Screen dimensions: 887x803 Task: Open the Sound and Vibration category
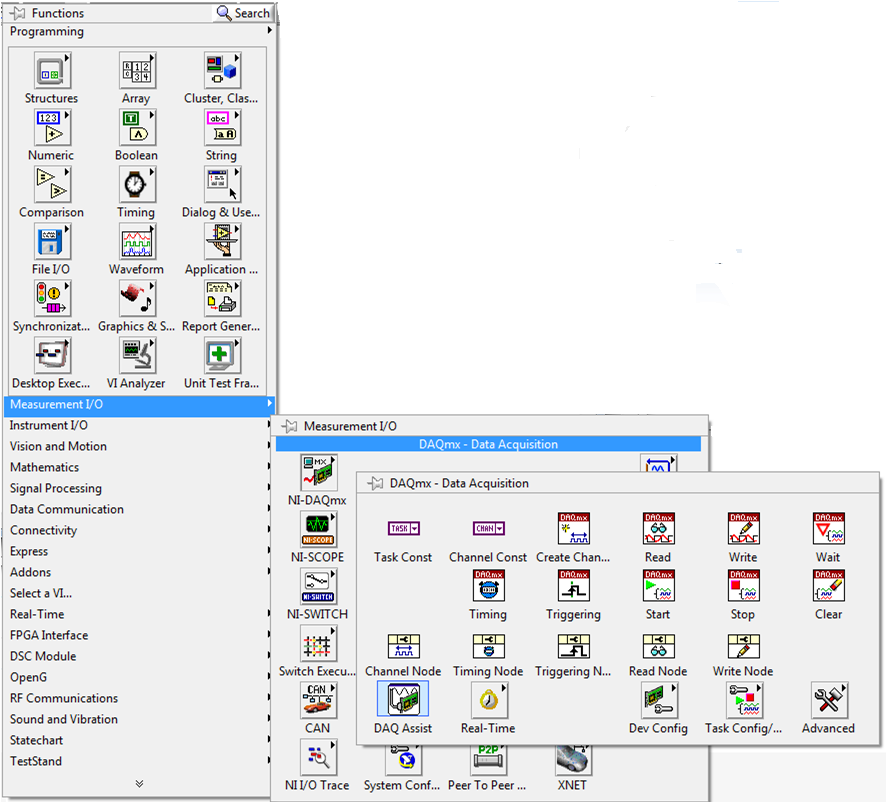[x=139, y=719]
